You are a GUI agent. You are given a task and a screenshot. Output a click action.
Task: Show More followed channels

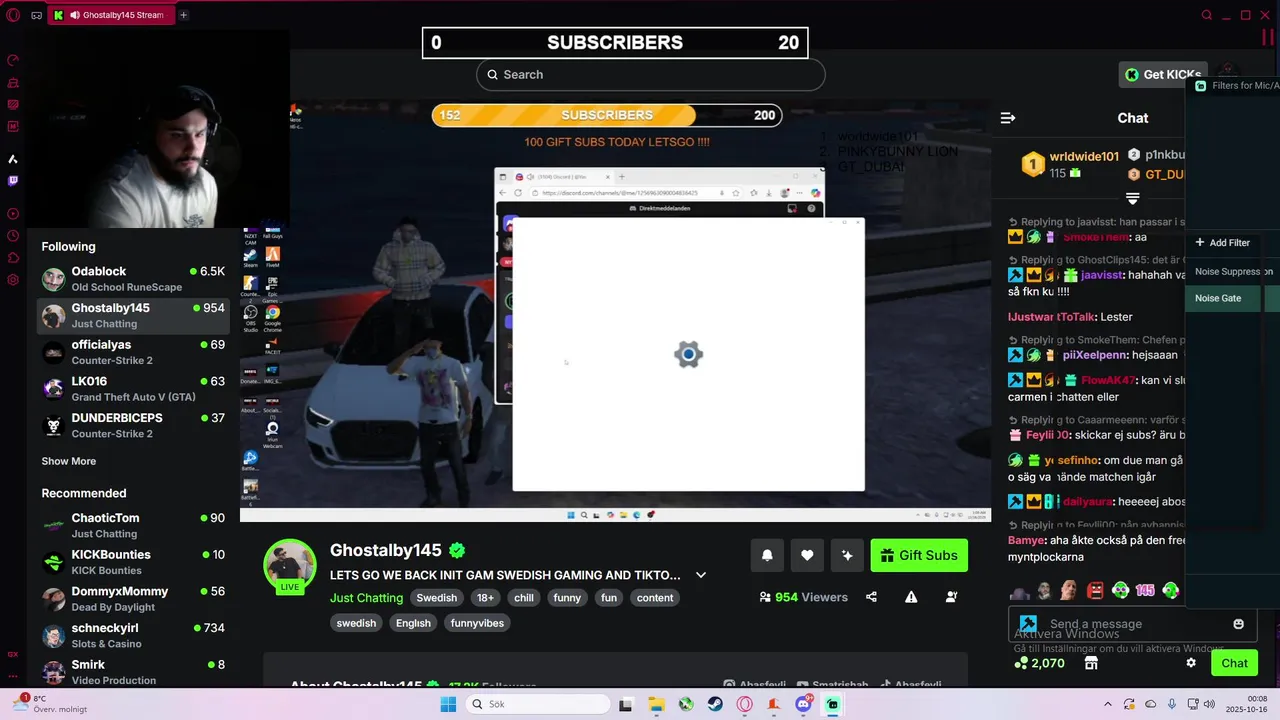[x=69, y=461]
